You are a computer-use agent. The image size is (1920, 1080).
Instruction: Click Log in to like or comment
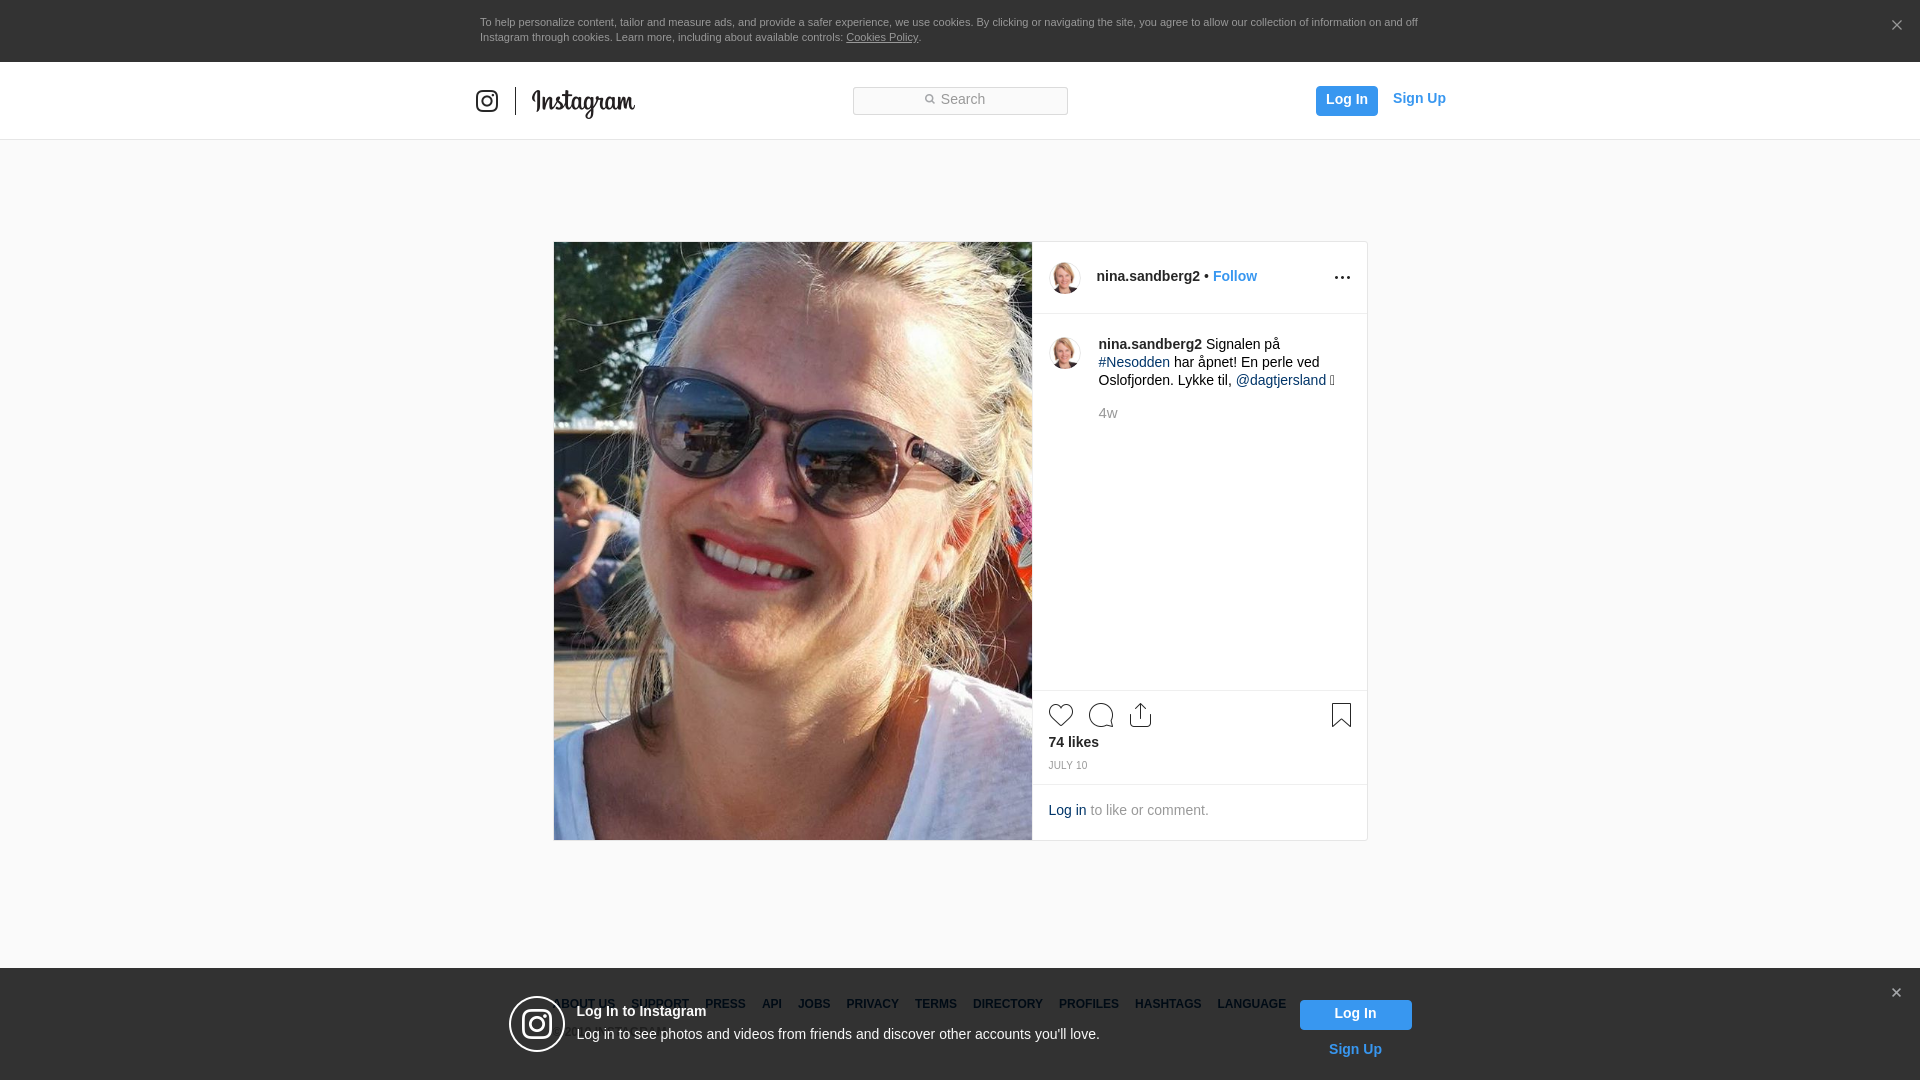[x=1067, y=810]
